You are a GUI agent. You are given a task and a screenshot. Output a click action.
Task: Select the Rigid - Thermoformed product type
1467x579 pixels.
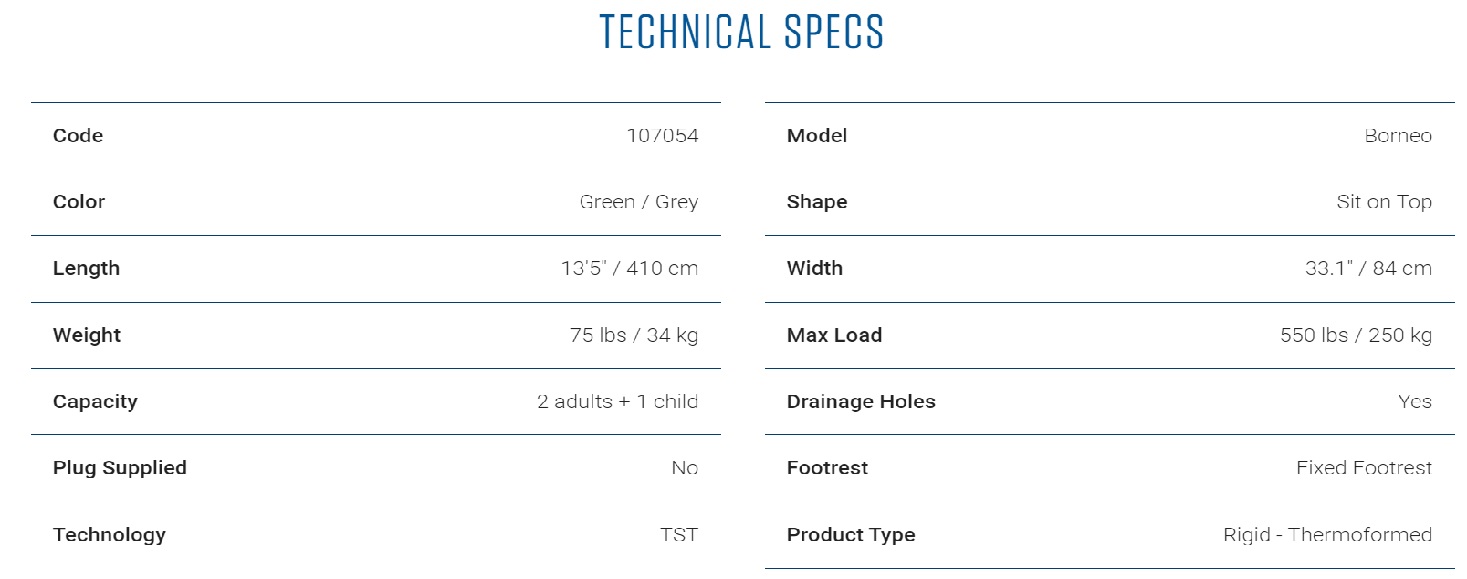pos(1327,535)
